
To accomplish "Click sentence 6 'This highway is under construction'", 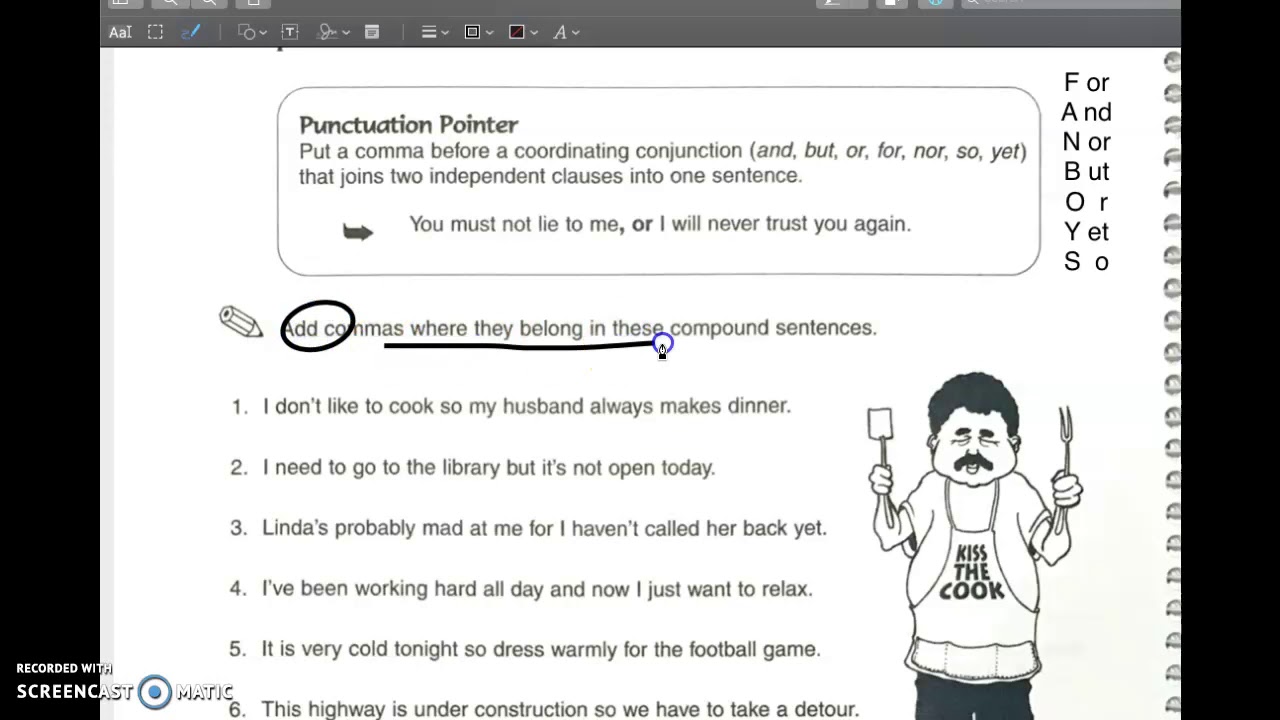I will click(560, 709).
